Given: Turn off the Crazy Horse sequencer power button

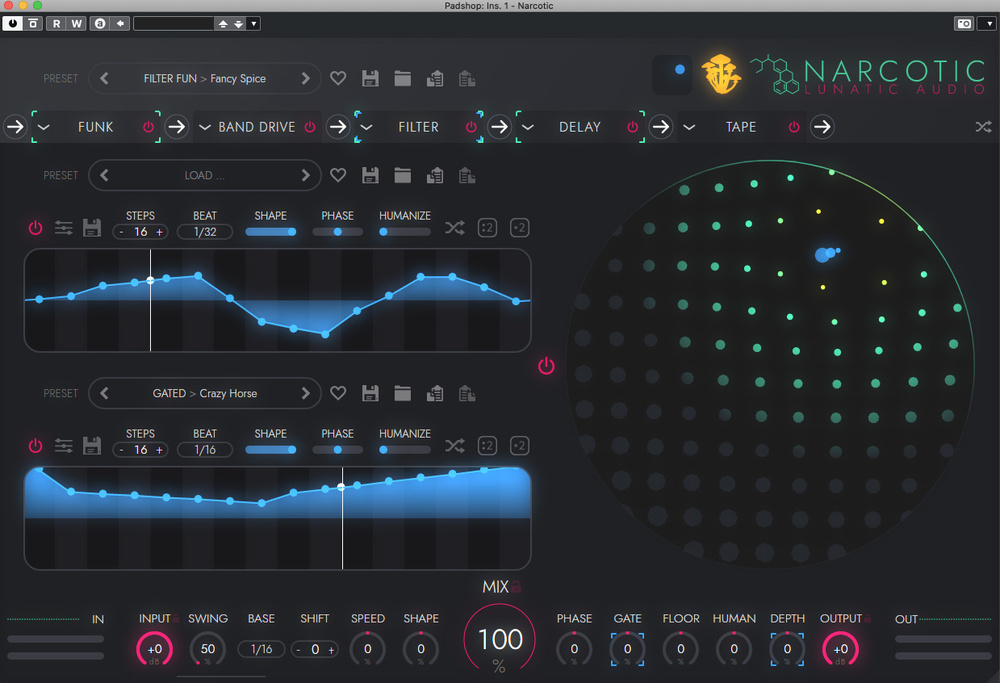Looking at the screenshot, I should tap(36, 446).
